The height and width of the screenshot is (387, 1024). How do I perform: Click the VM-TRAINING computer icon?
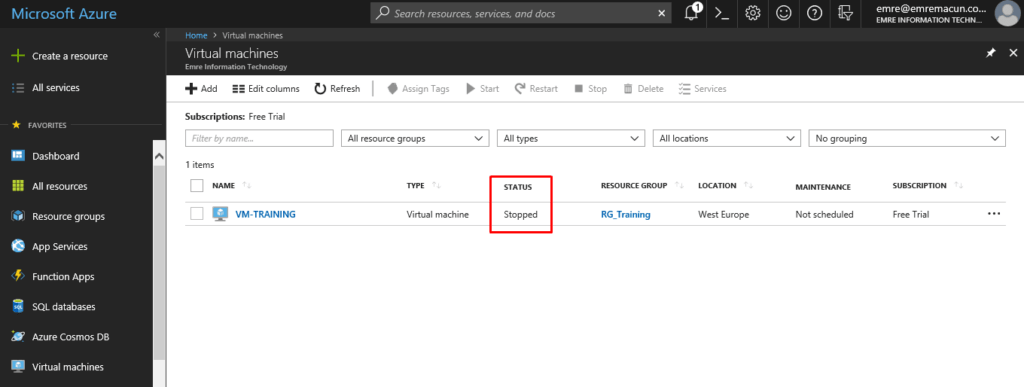coord(220,214)
